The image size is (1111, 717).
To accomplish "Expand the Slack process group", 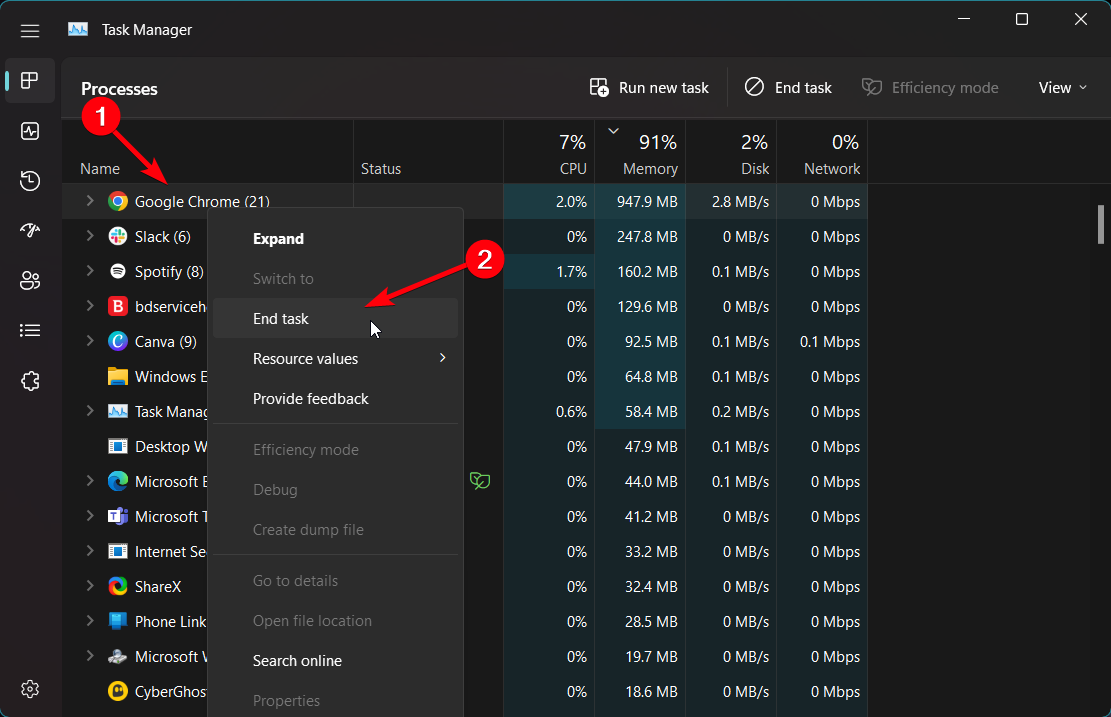I will [x=89, y=236].
